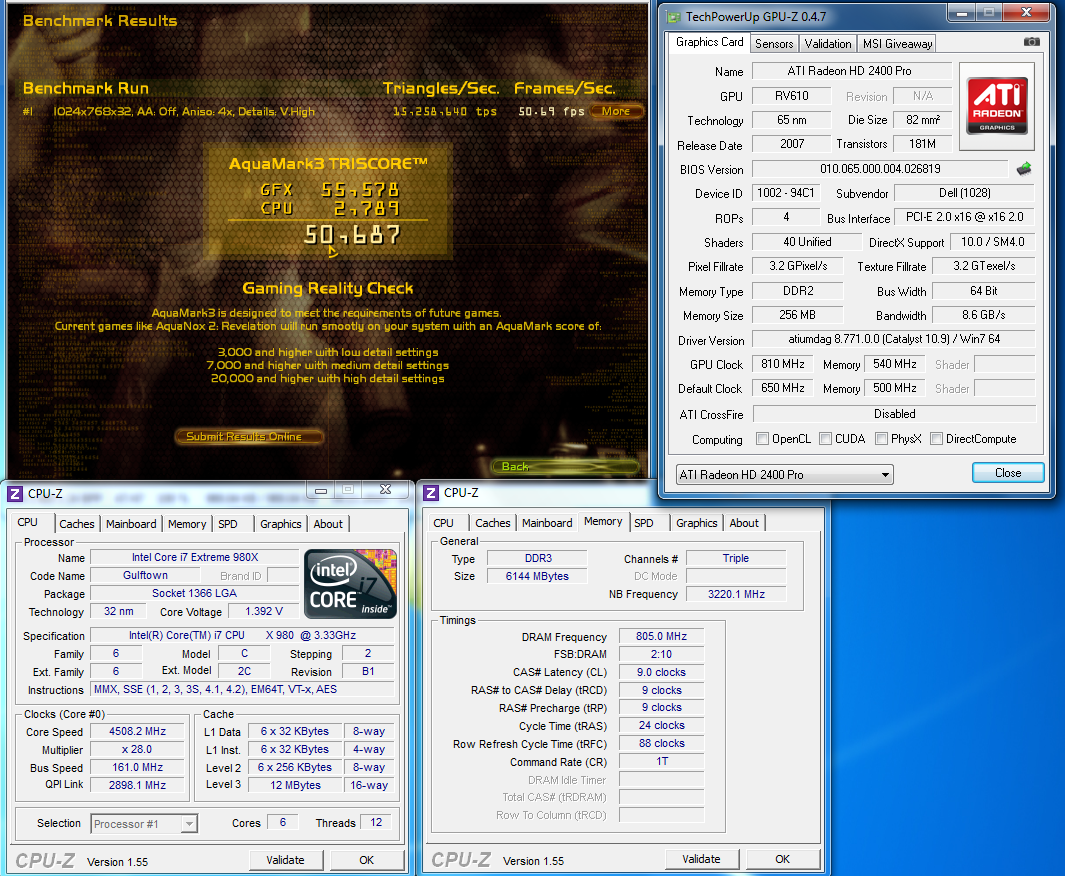The width and height of the screenshot is (1065, 876).
Task: Click OK in right CPU-Z window
Action: 782,859
